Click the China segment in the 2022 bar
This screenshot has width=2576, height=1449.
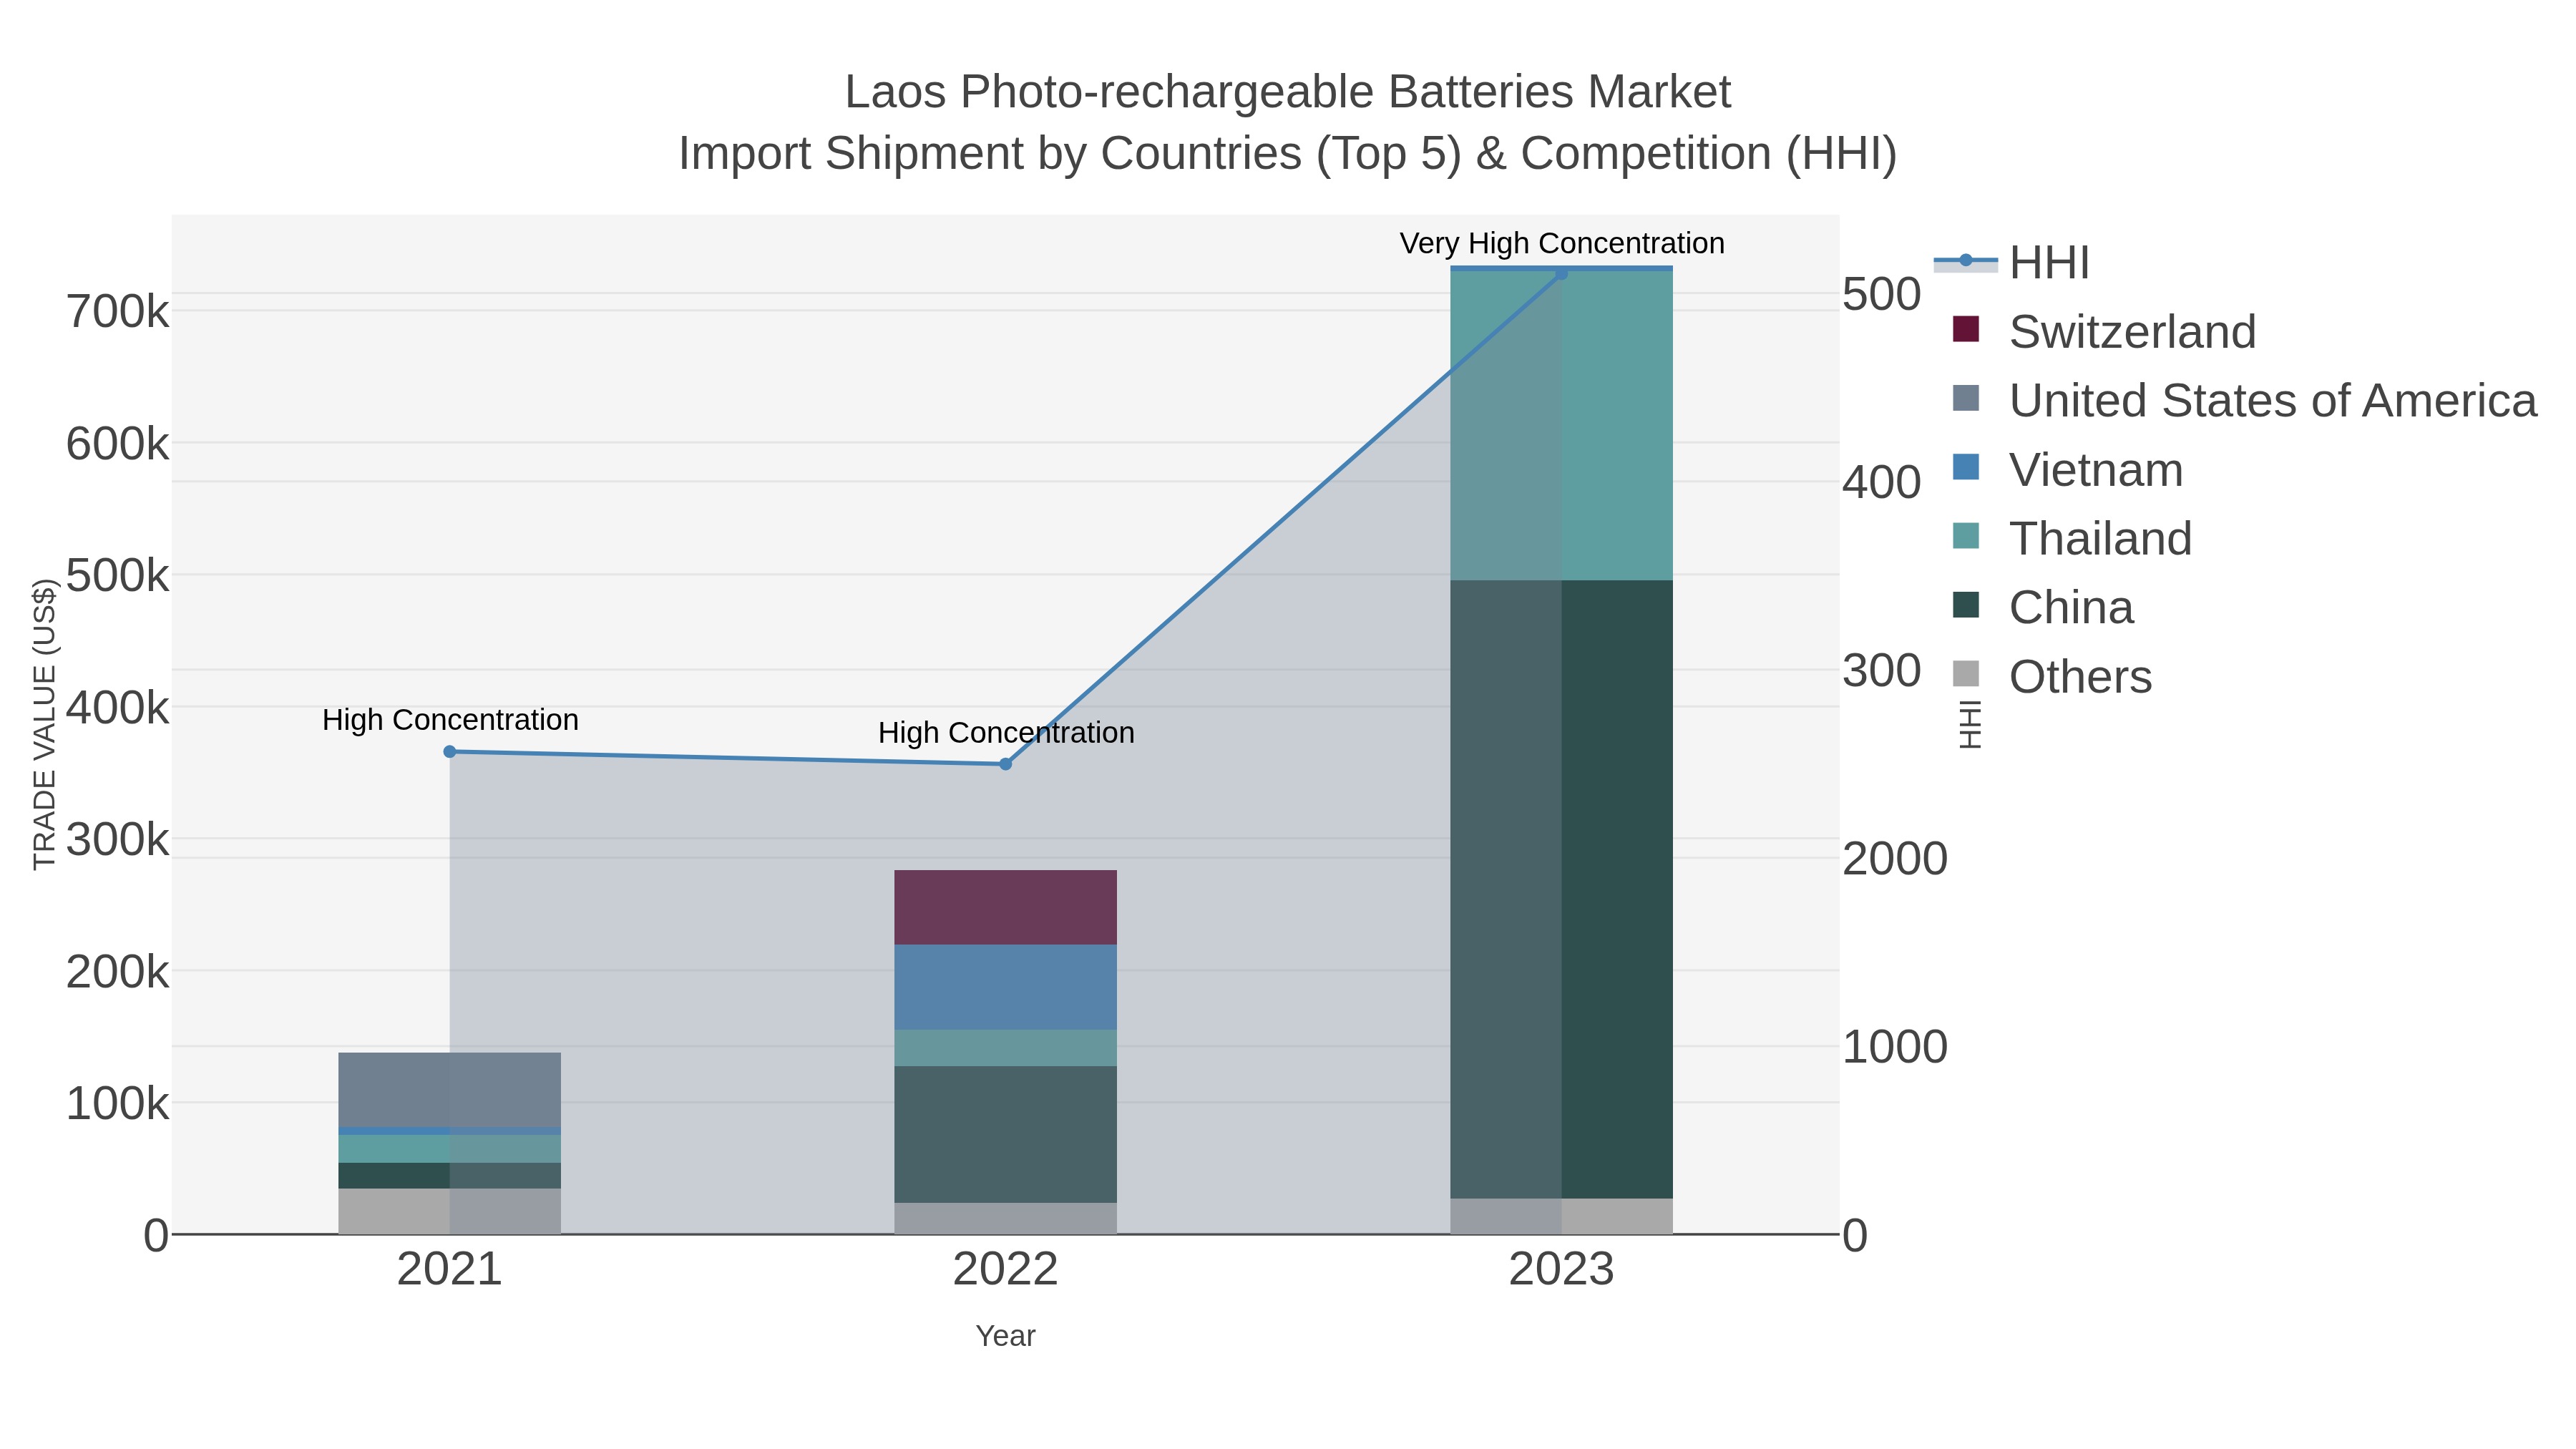pos(1006,1135)
